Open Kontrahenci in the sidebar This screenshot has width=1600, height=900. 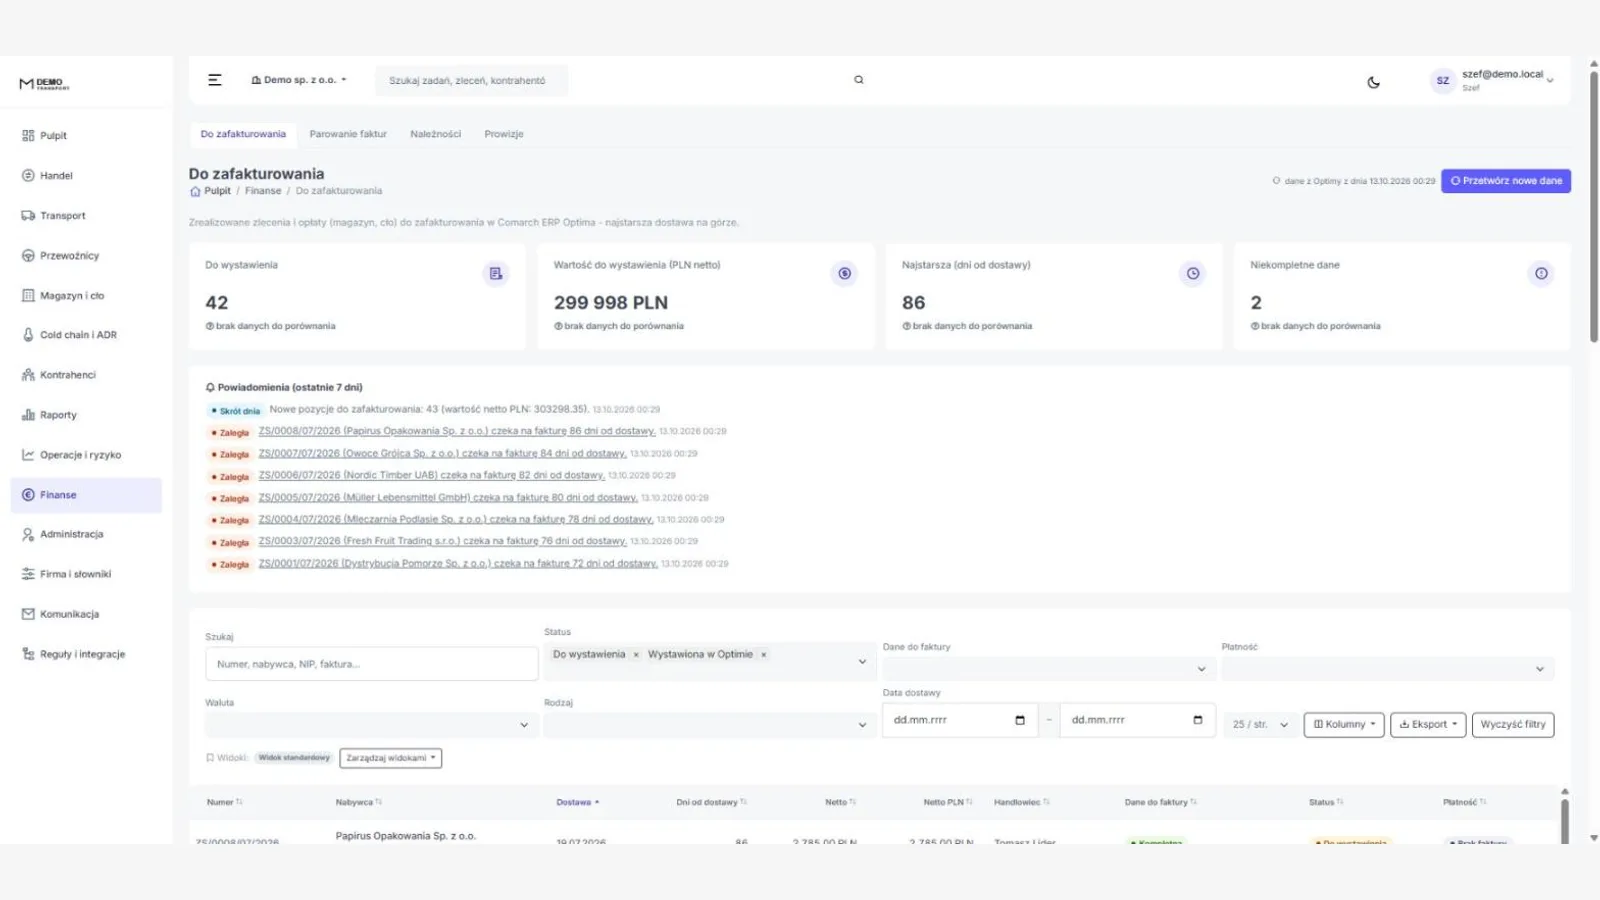coord(86,375)
